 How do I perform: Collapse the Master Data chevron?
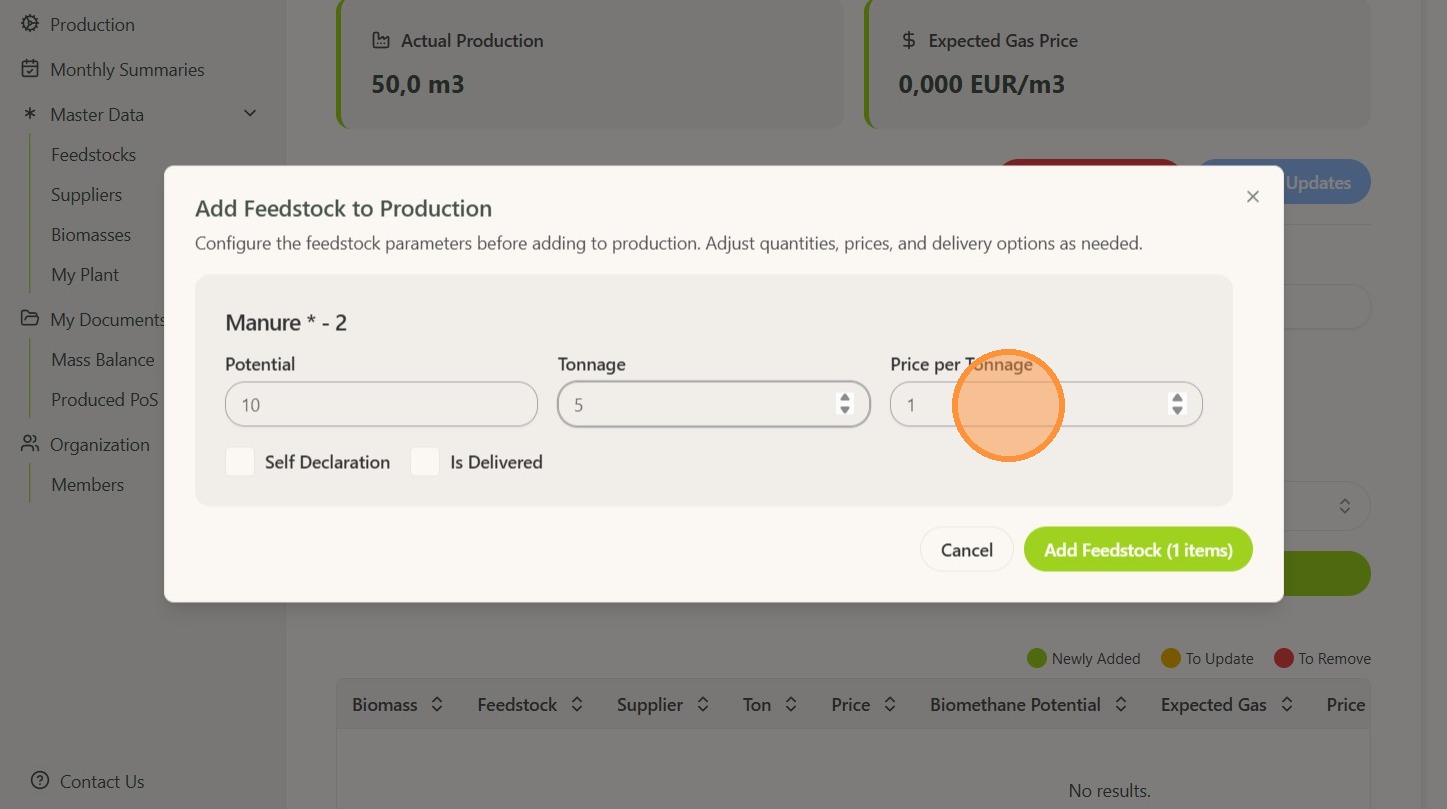tap(250, 114)
